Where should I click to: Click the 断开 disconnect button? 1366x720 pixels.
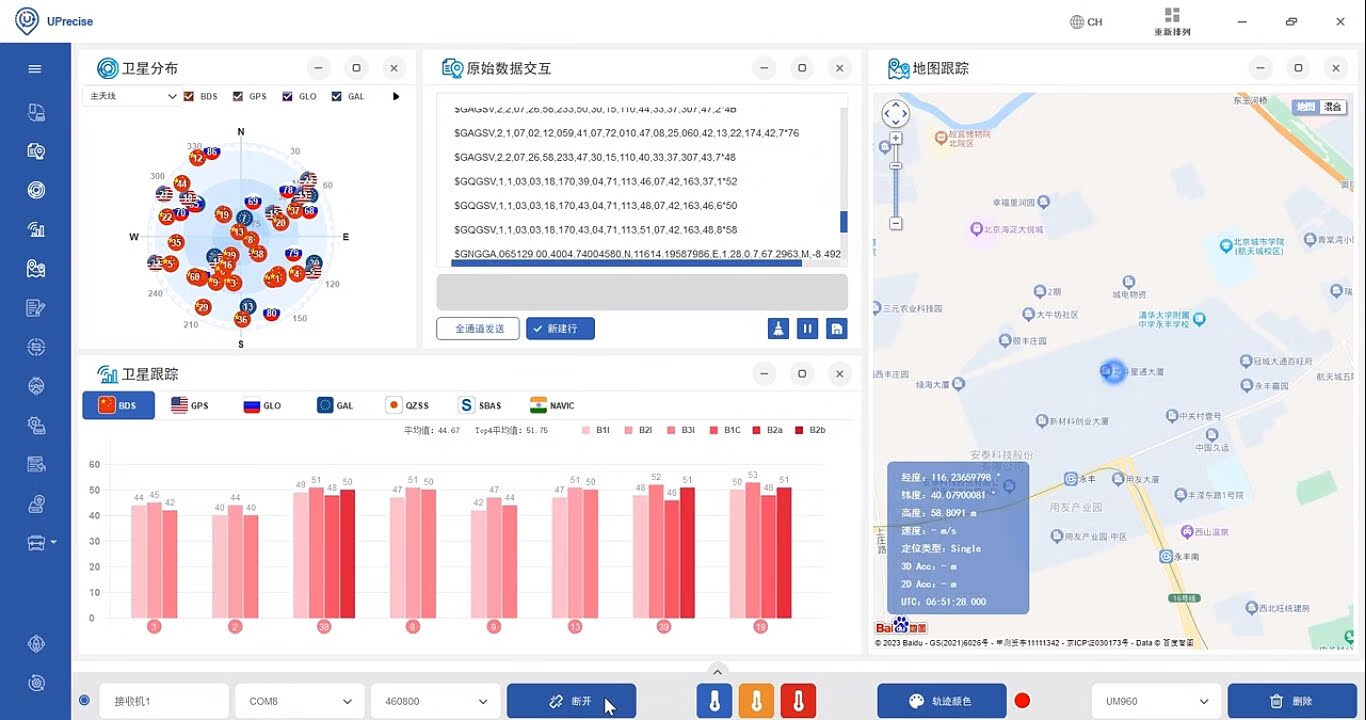[x=571, y=701]
